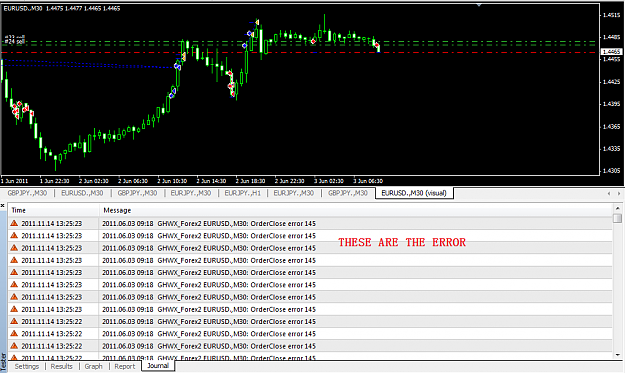Click the chart header EURUSD.,M30 quote text

[62, 8]
